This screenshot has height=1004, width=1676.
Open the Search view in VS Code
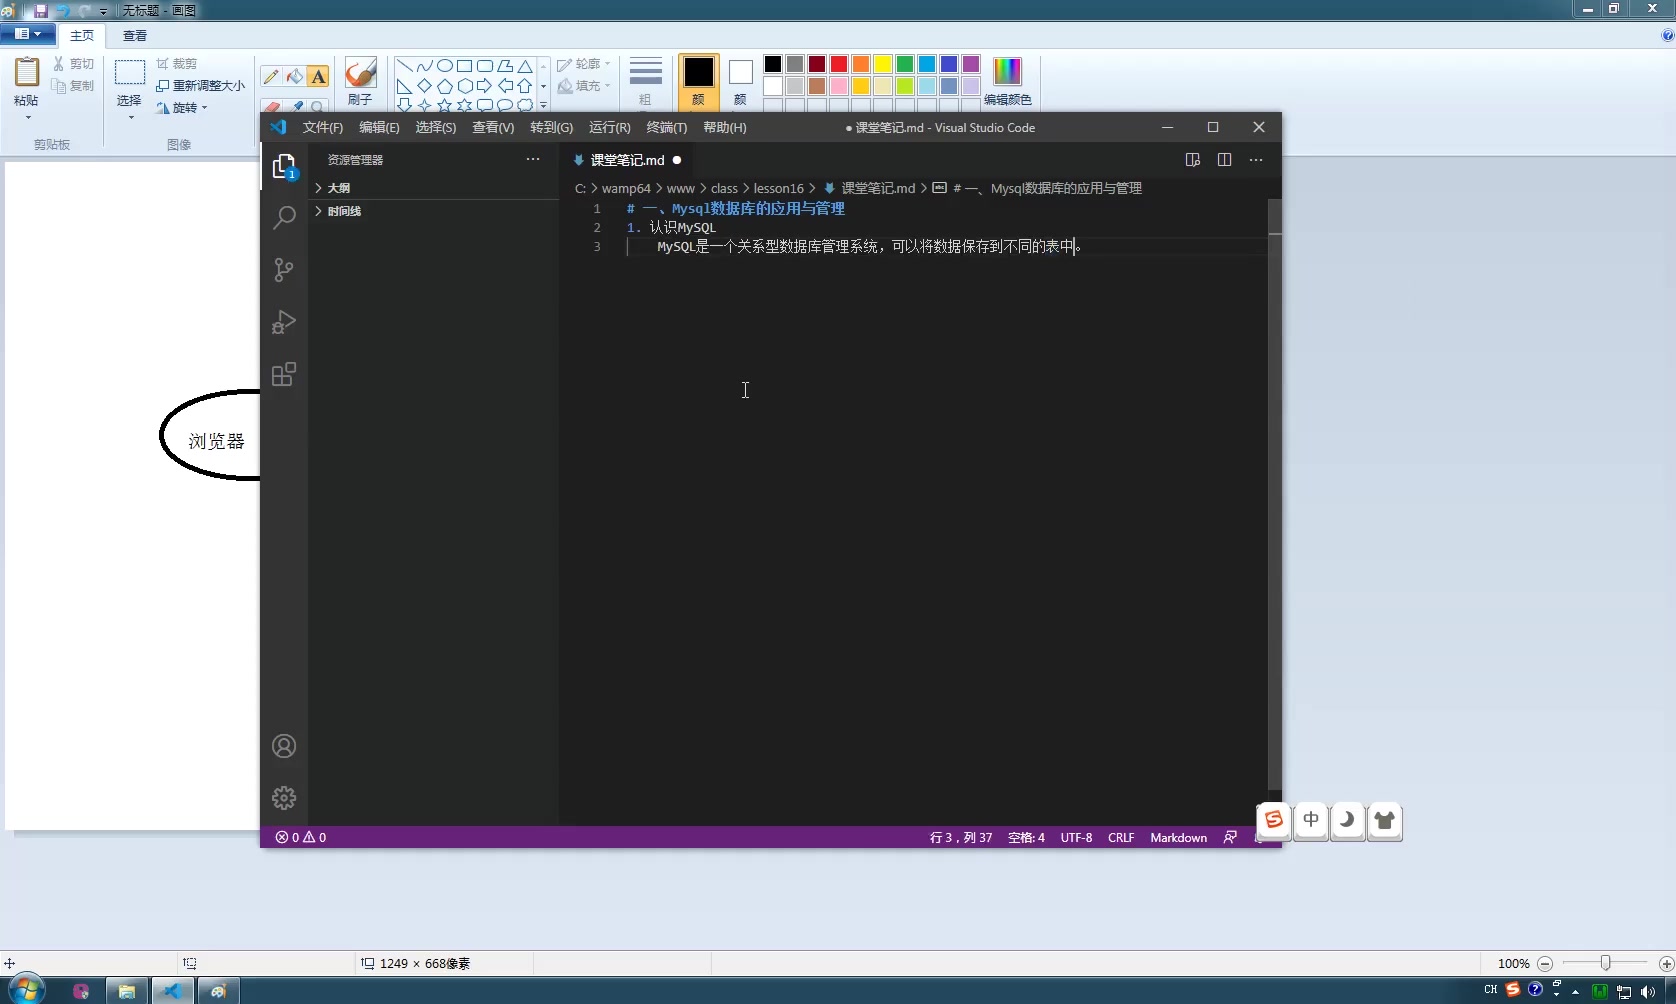pyautogui.click(x=284, y=218)
